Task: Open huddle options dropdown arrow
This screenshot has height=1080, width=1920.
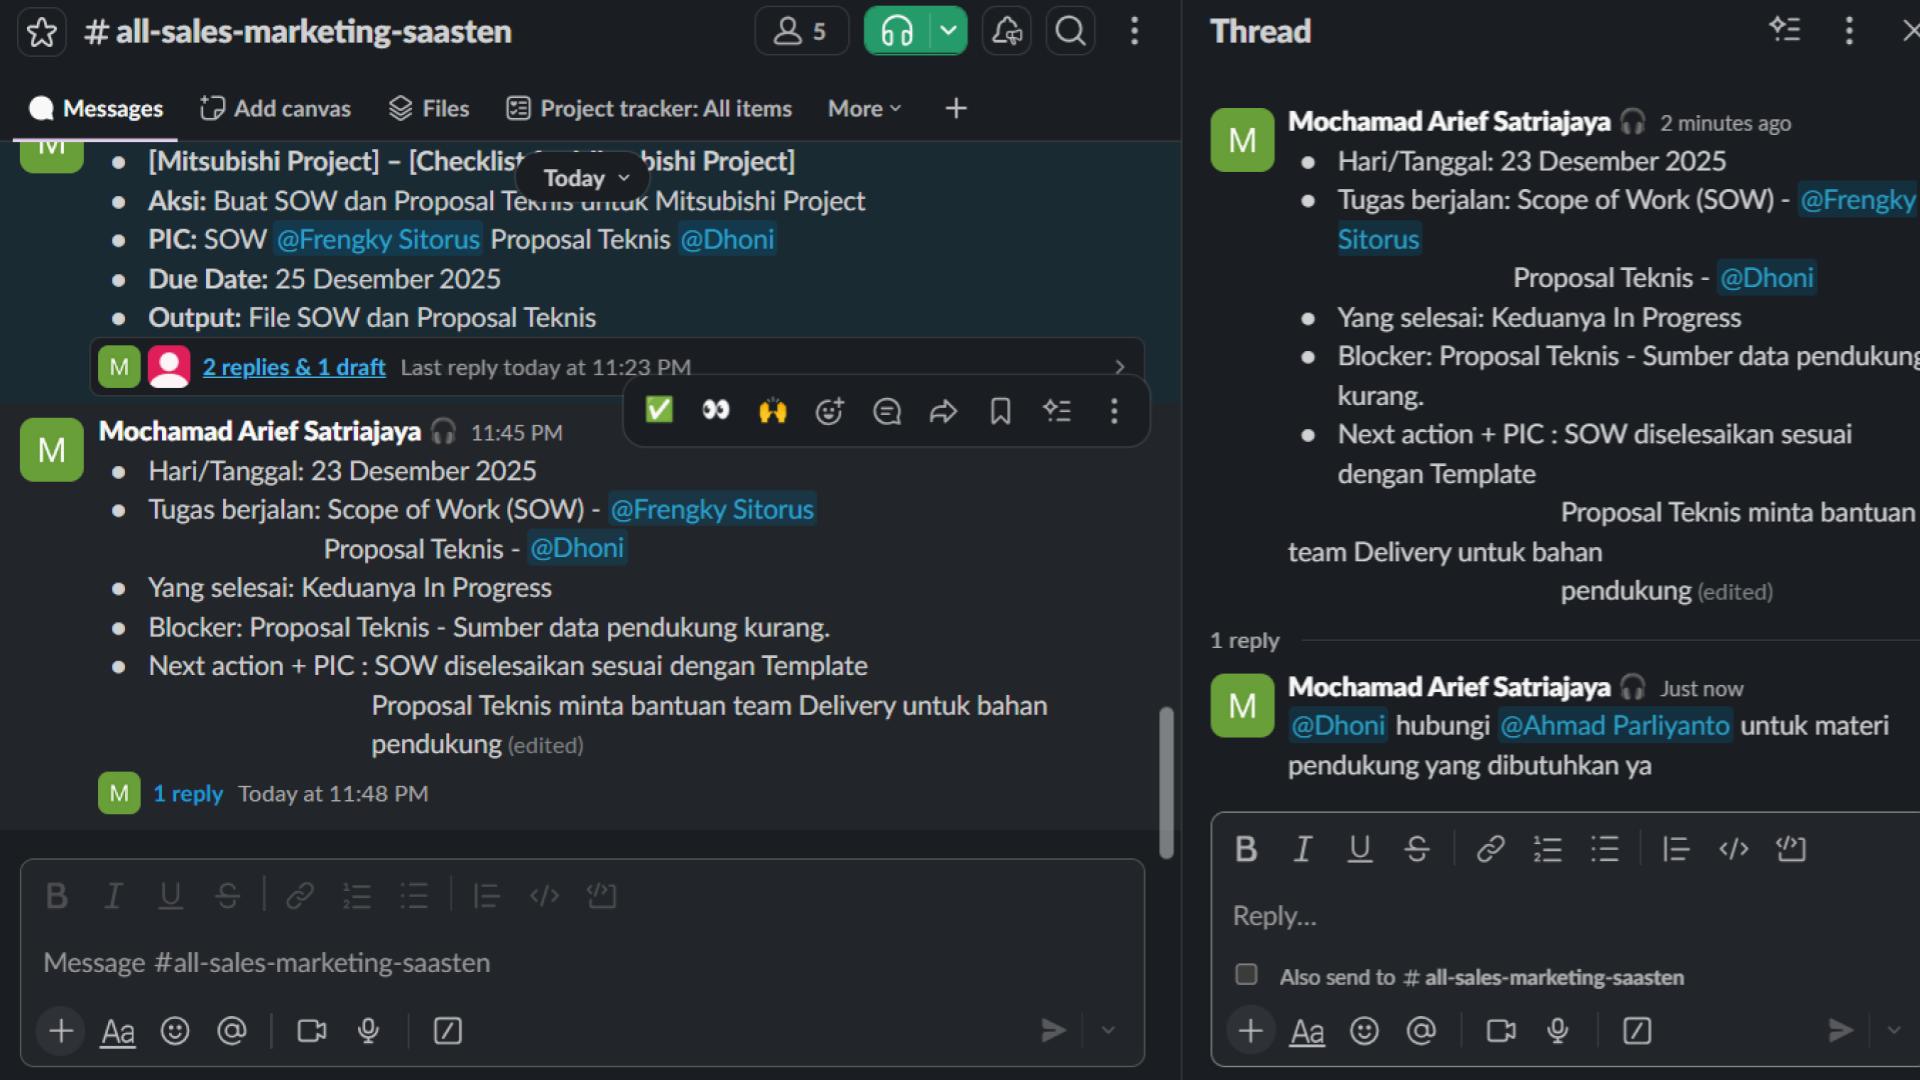Action: tap(948, 32)
